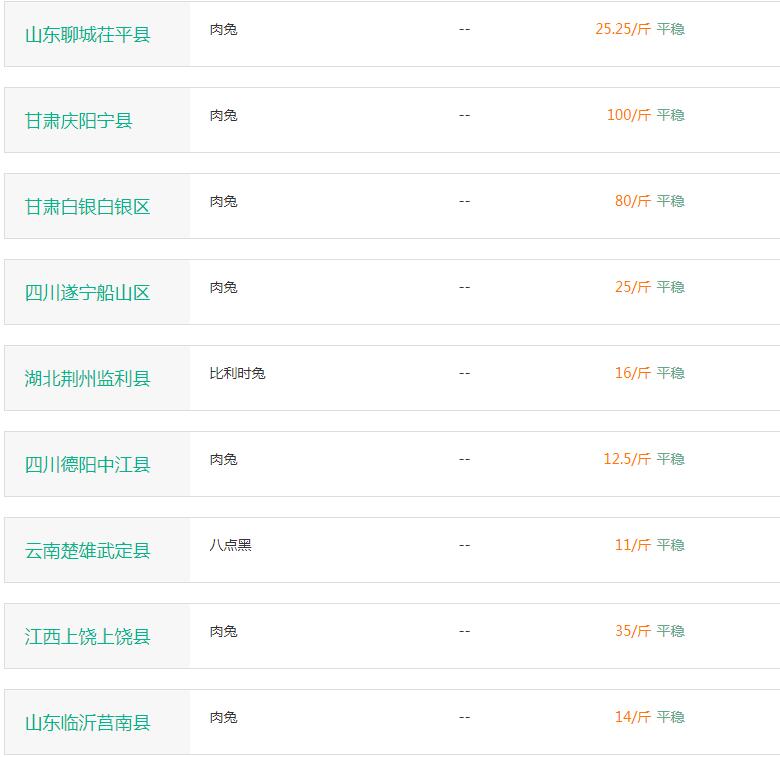Screen dimensions: 780x757
Task: Click the 14/斤 price value
Action: click(x=632, y=717)
